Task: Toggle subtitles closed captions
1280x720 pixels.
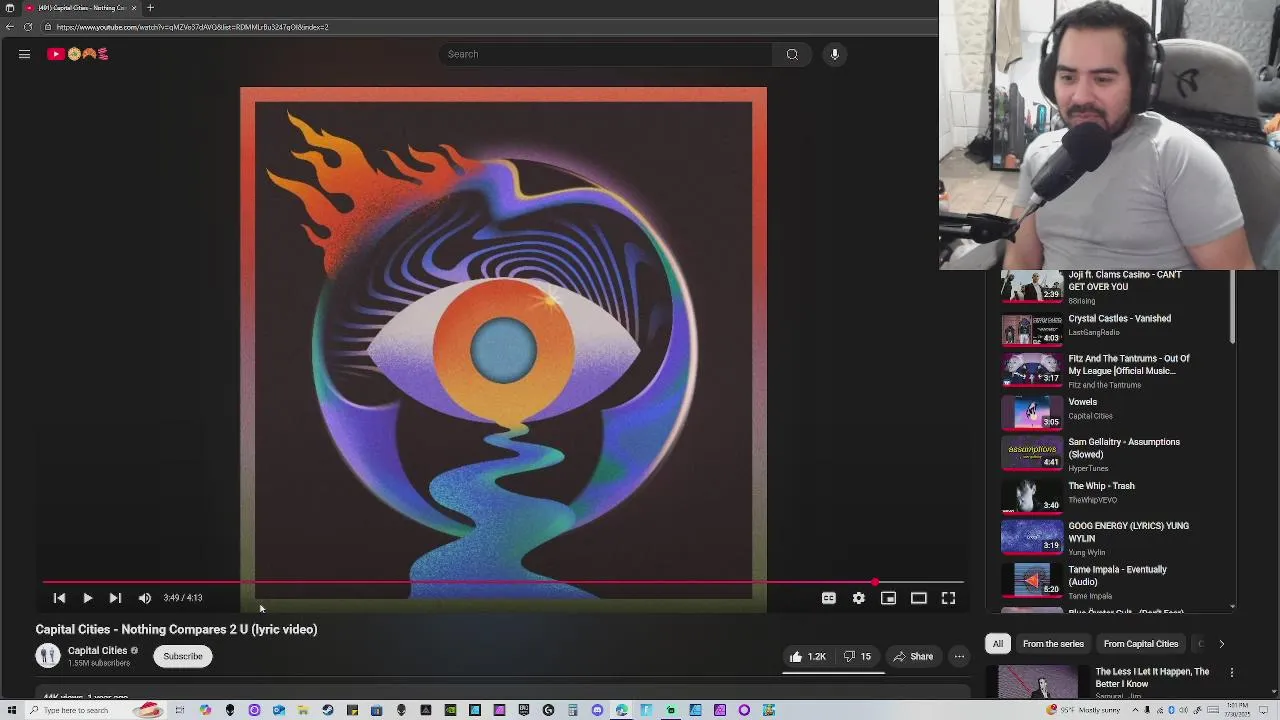Action: point(829,598)
